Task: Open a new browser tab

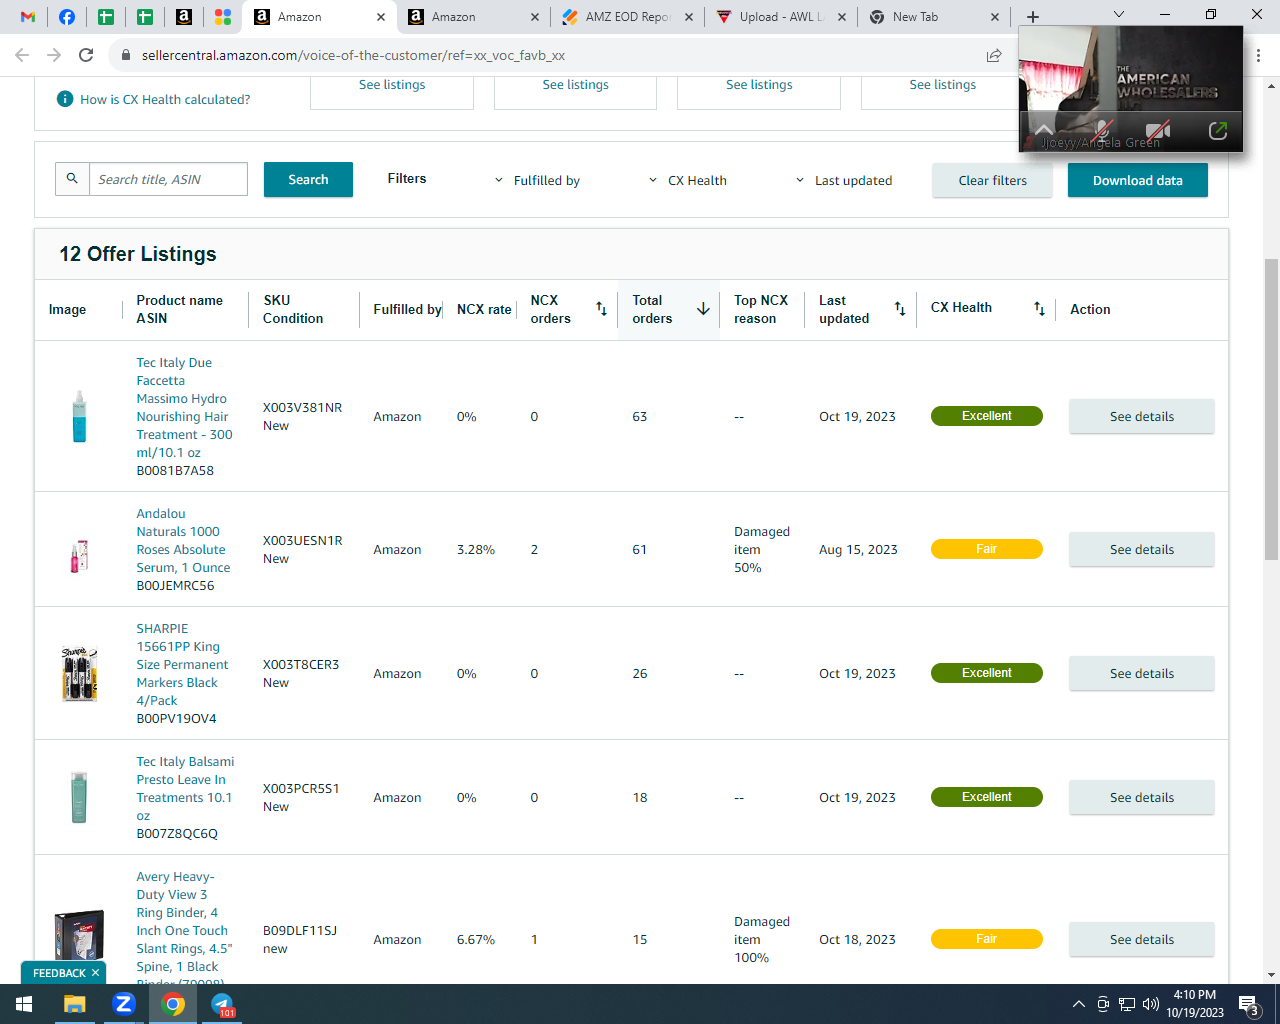Action: (1033, 17)
